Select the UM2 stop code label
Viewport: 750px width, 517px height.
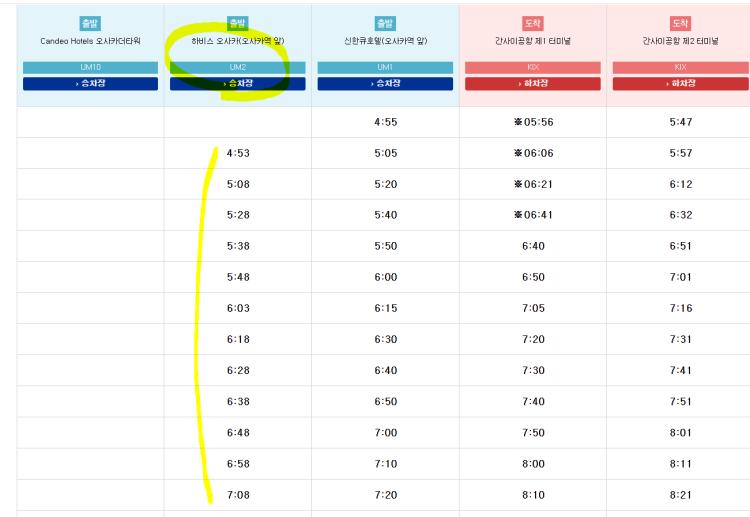[237, 67]
